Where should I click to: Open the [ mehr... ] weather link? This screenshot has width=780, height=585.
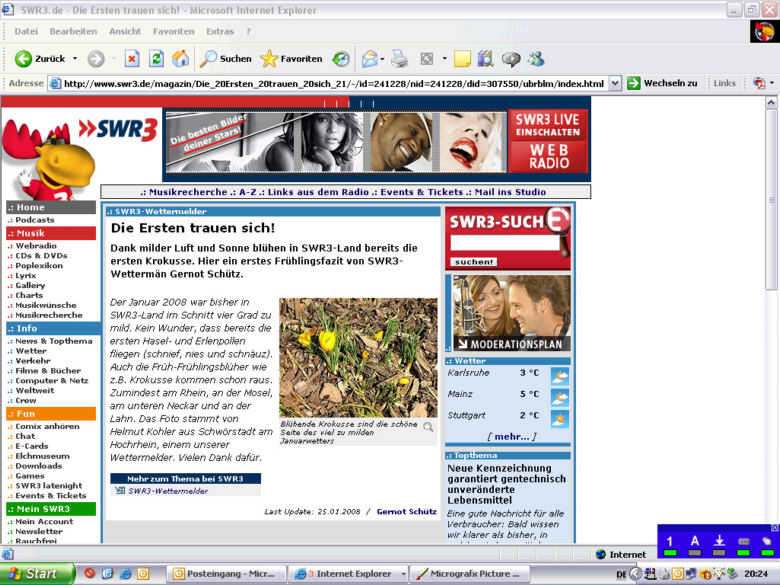pyautogui.click(x=511, y=436)
